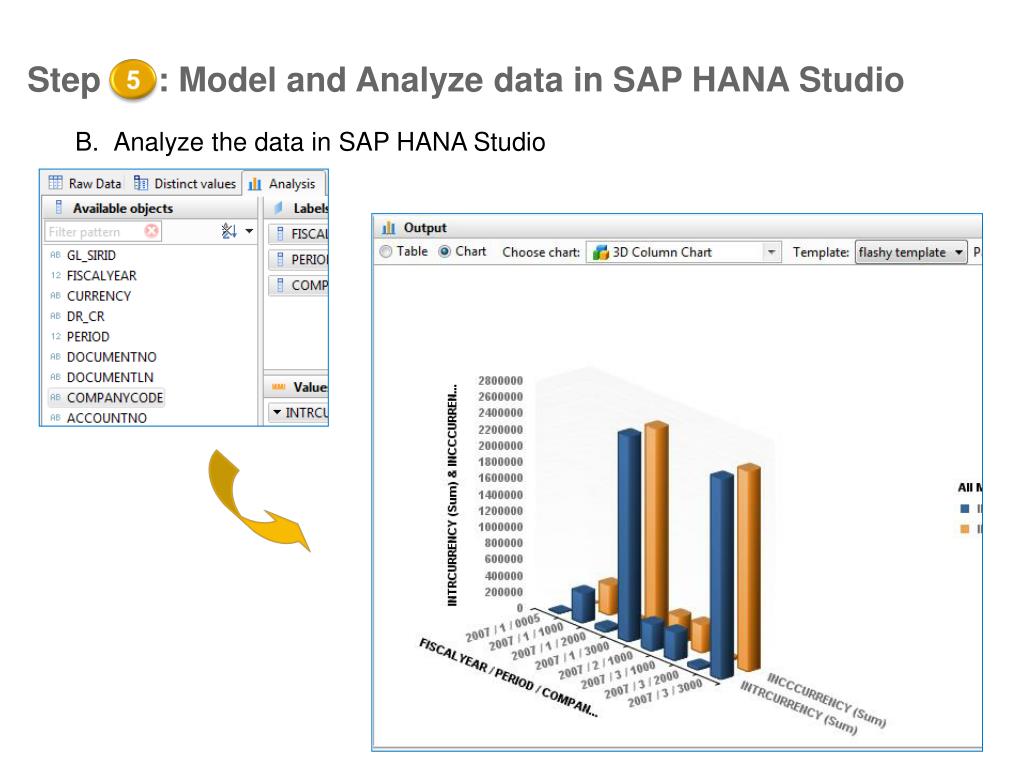The image size is (1024, 768).
Task: Click the AB type icon beside COMPANYCODE
Action: pyautogui.click(x=56, y=397)
